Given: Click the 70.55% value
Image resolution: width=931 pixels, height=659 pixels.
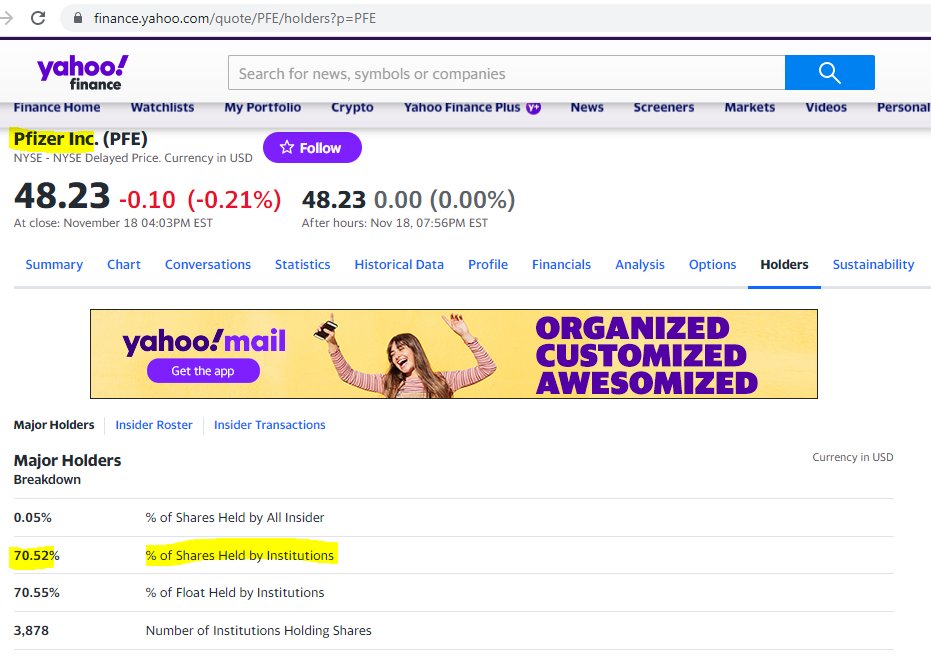Looking at the screenshot, I should (36, 592).
